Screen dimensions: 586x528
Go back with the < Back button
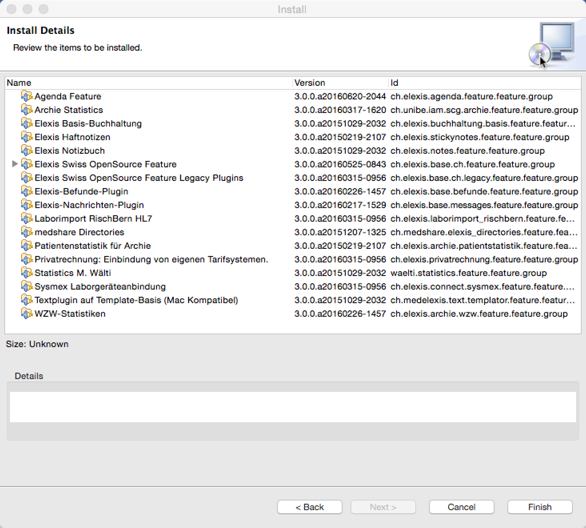tap(310, 507)
